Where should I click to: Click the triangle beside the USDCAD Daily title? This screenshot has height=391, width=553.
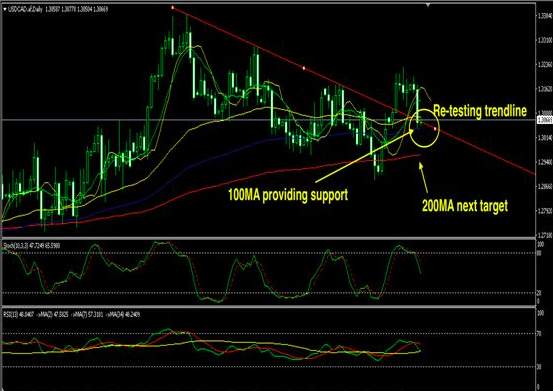(5, 10)
